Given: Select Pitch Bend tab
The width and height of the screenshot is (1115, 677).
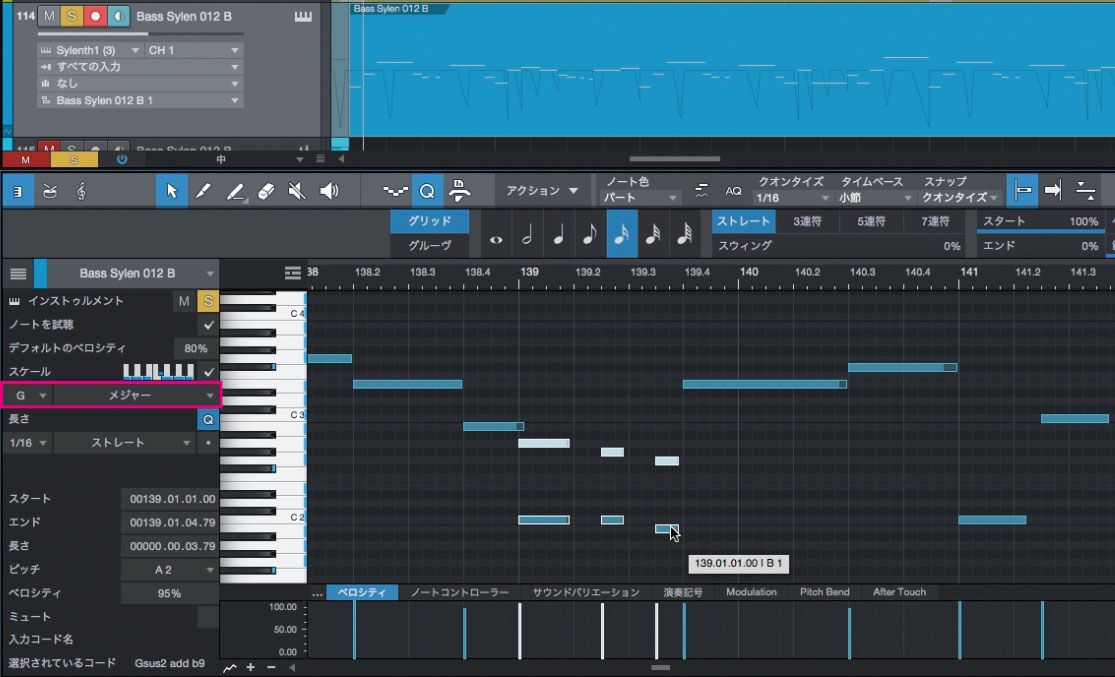Looking at the screenshot, I should 824,592.
